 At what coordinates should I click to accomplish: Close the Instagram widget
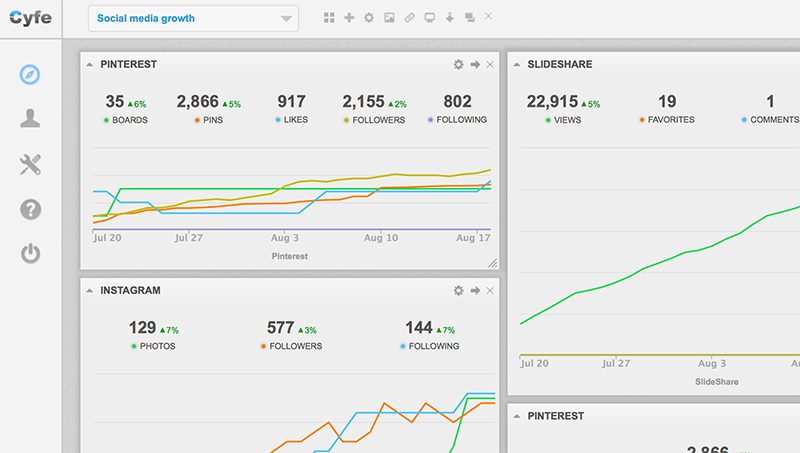(x=490, y=290)
